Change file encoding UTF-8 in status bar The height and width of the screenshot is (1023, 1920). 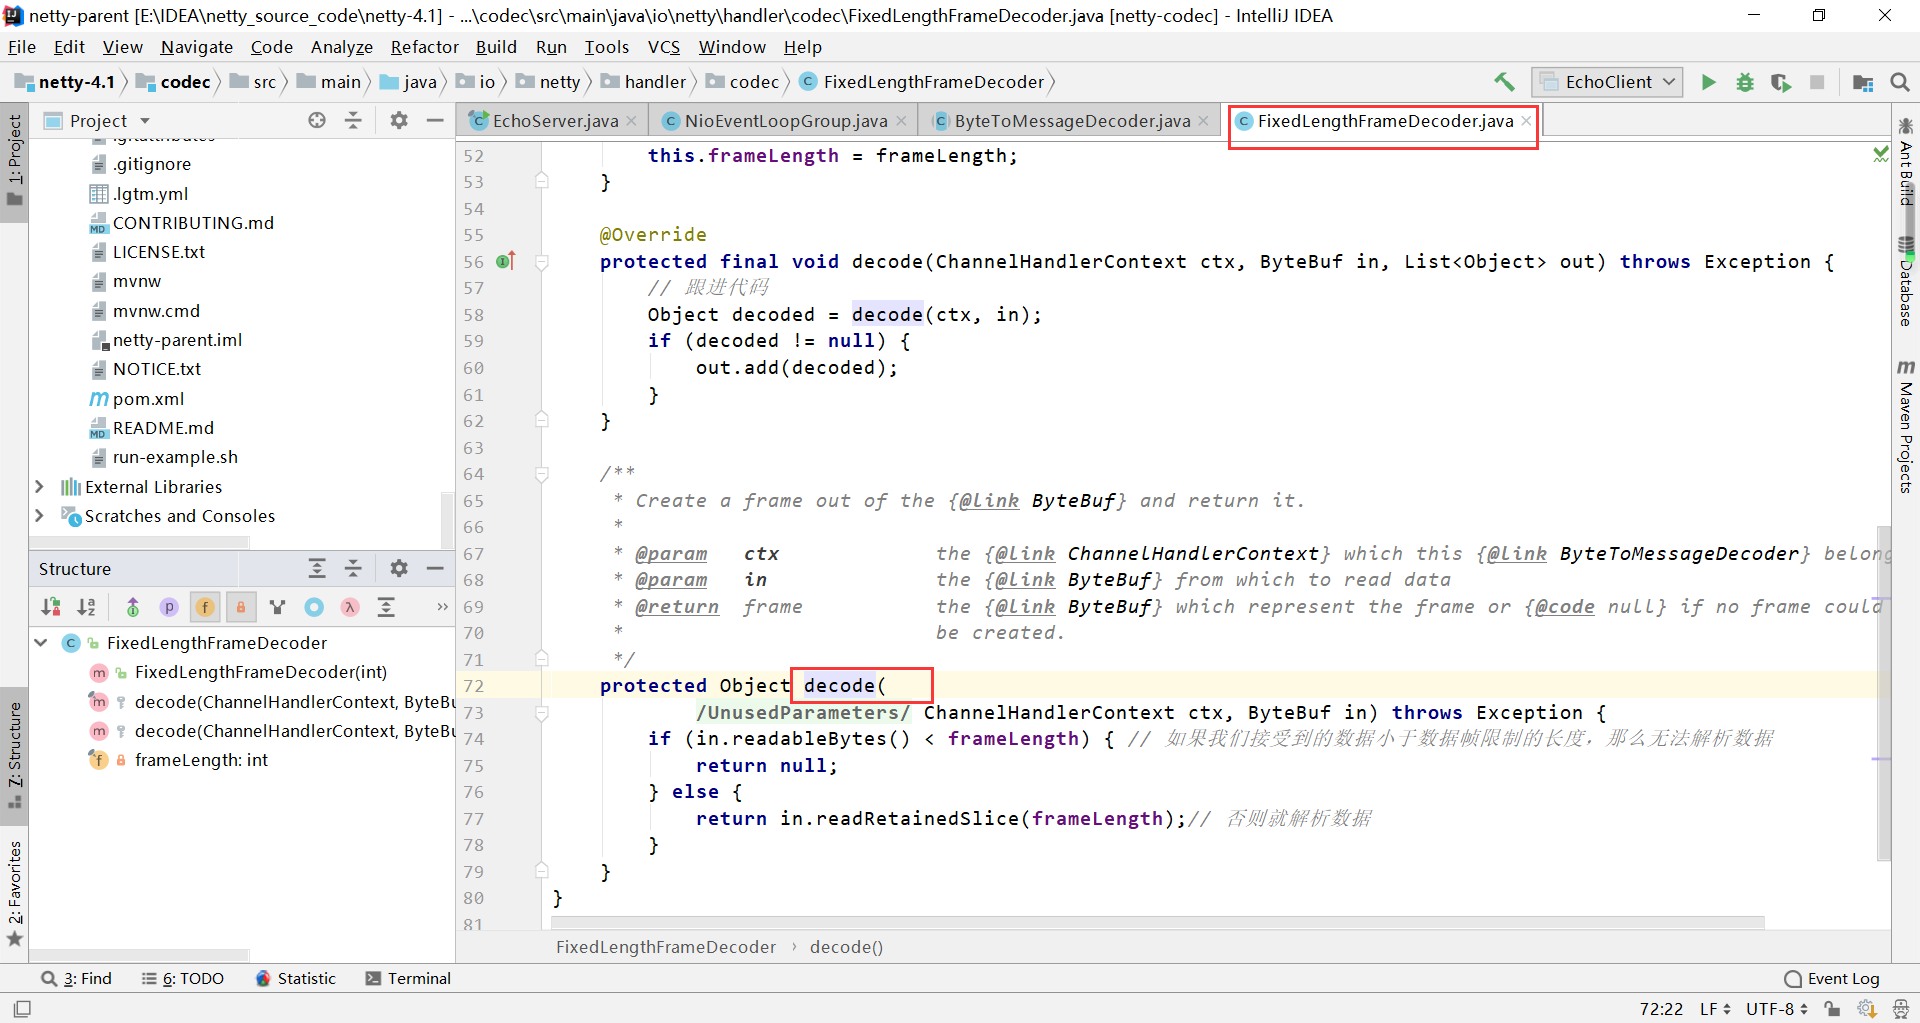(1777, 1009)
